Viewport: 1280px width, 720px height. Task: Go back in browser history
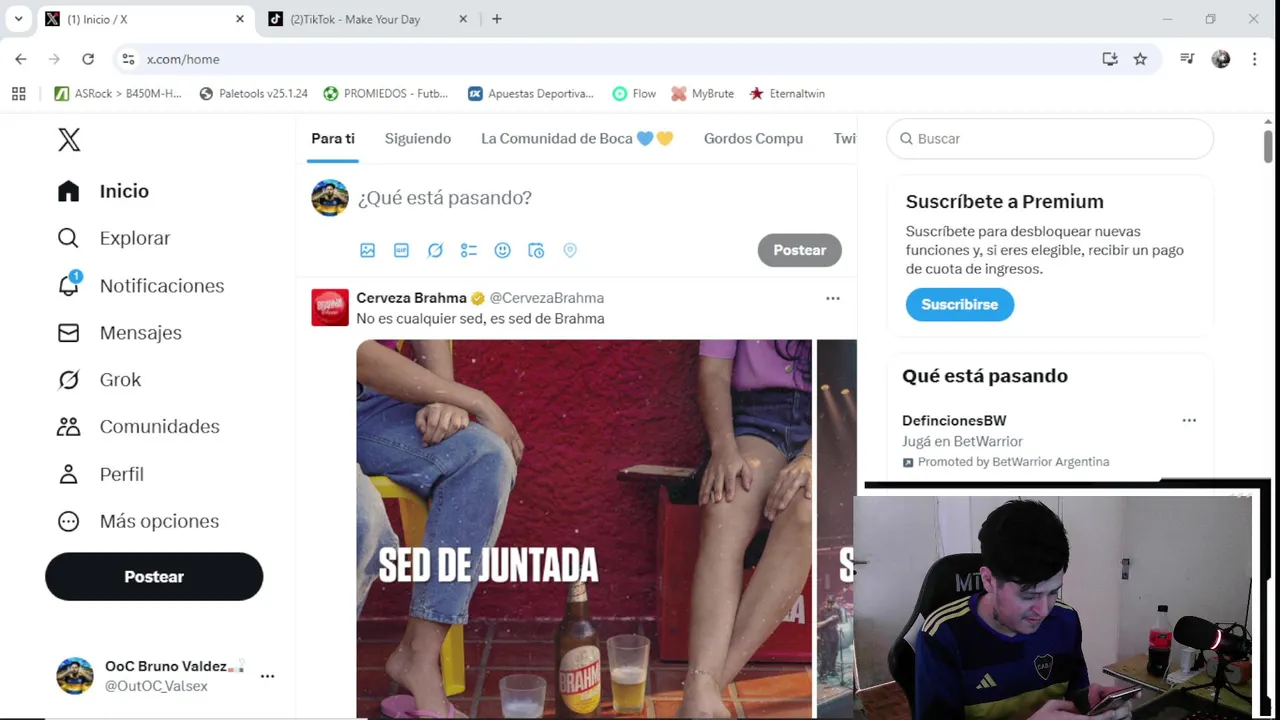[x=21, y=59]
